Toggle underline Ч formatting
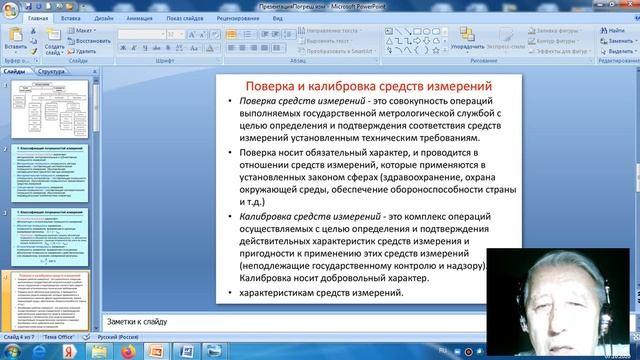 click(x=145, y=48)
